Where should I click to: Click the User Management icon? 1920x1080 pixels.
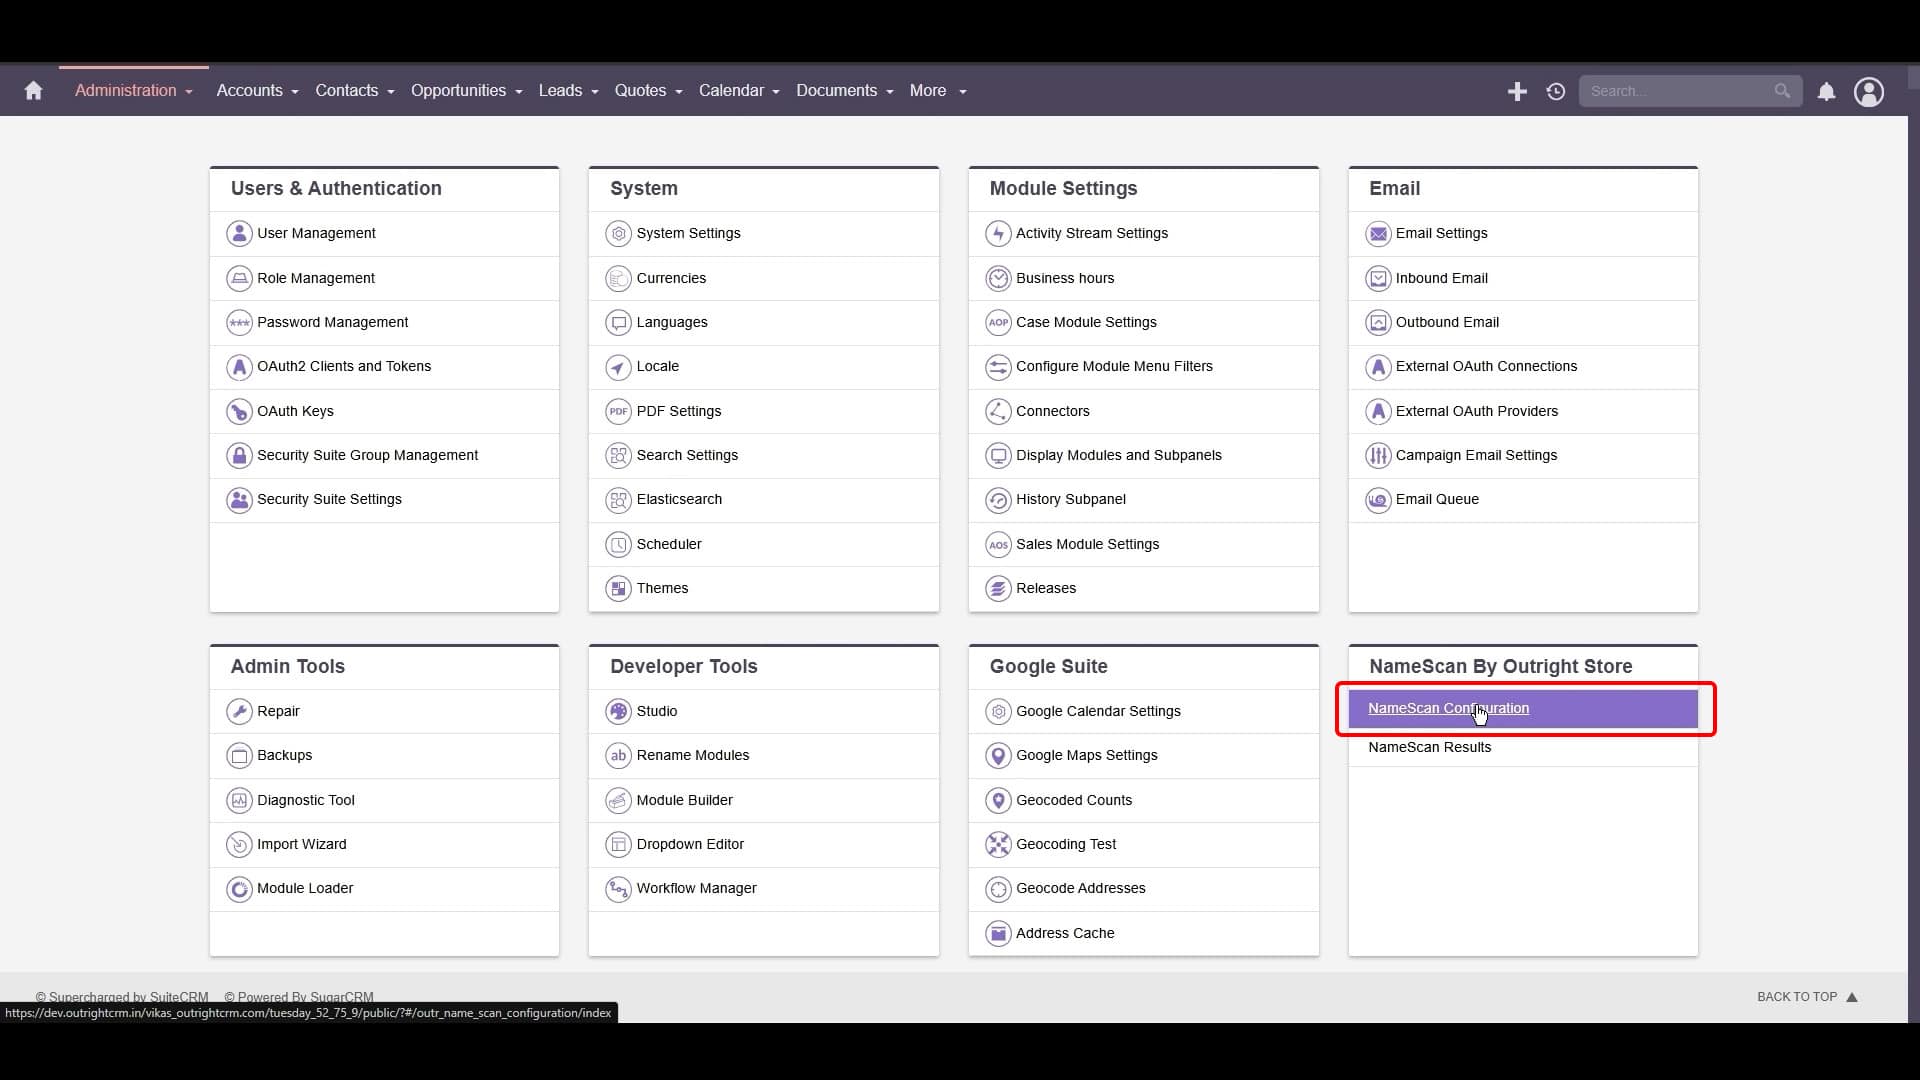coord(239,233)
